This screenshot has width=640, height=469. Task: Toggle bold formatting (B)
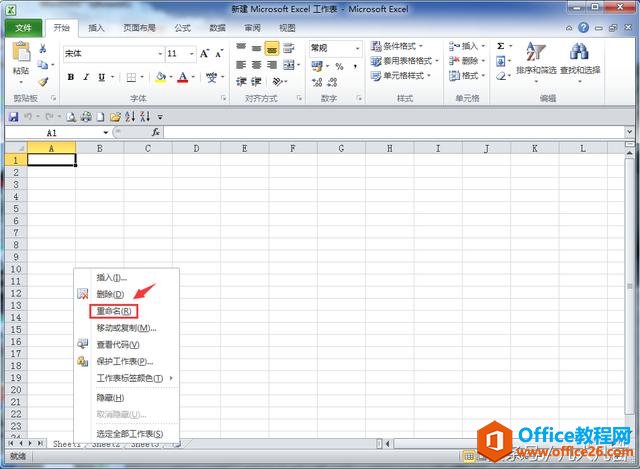tap(71, 77)
